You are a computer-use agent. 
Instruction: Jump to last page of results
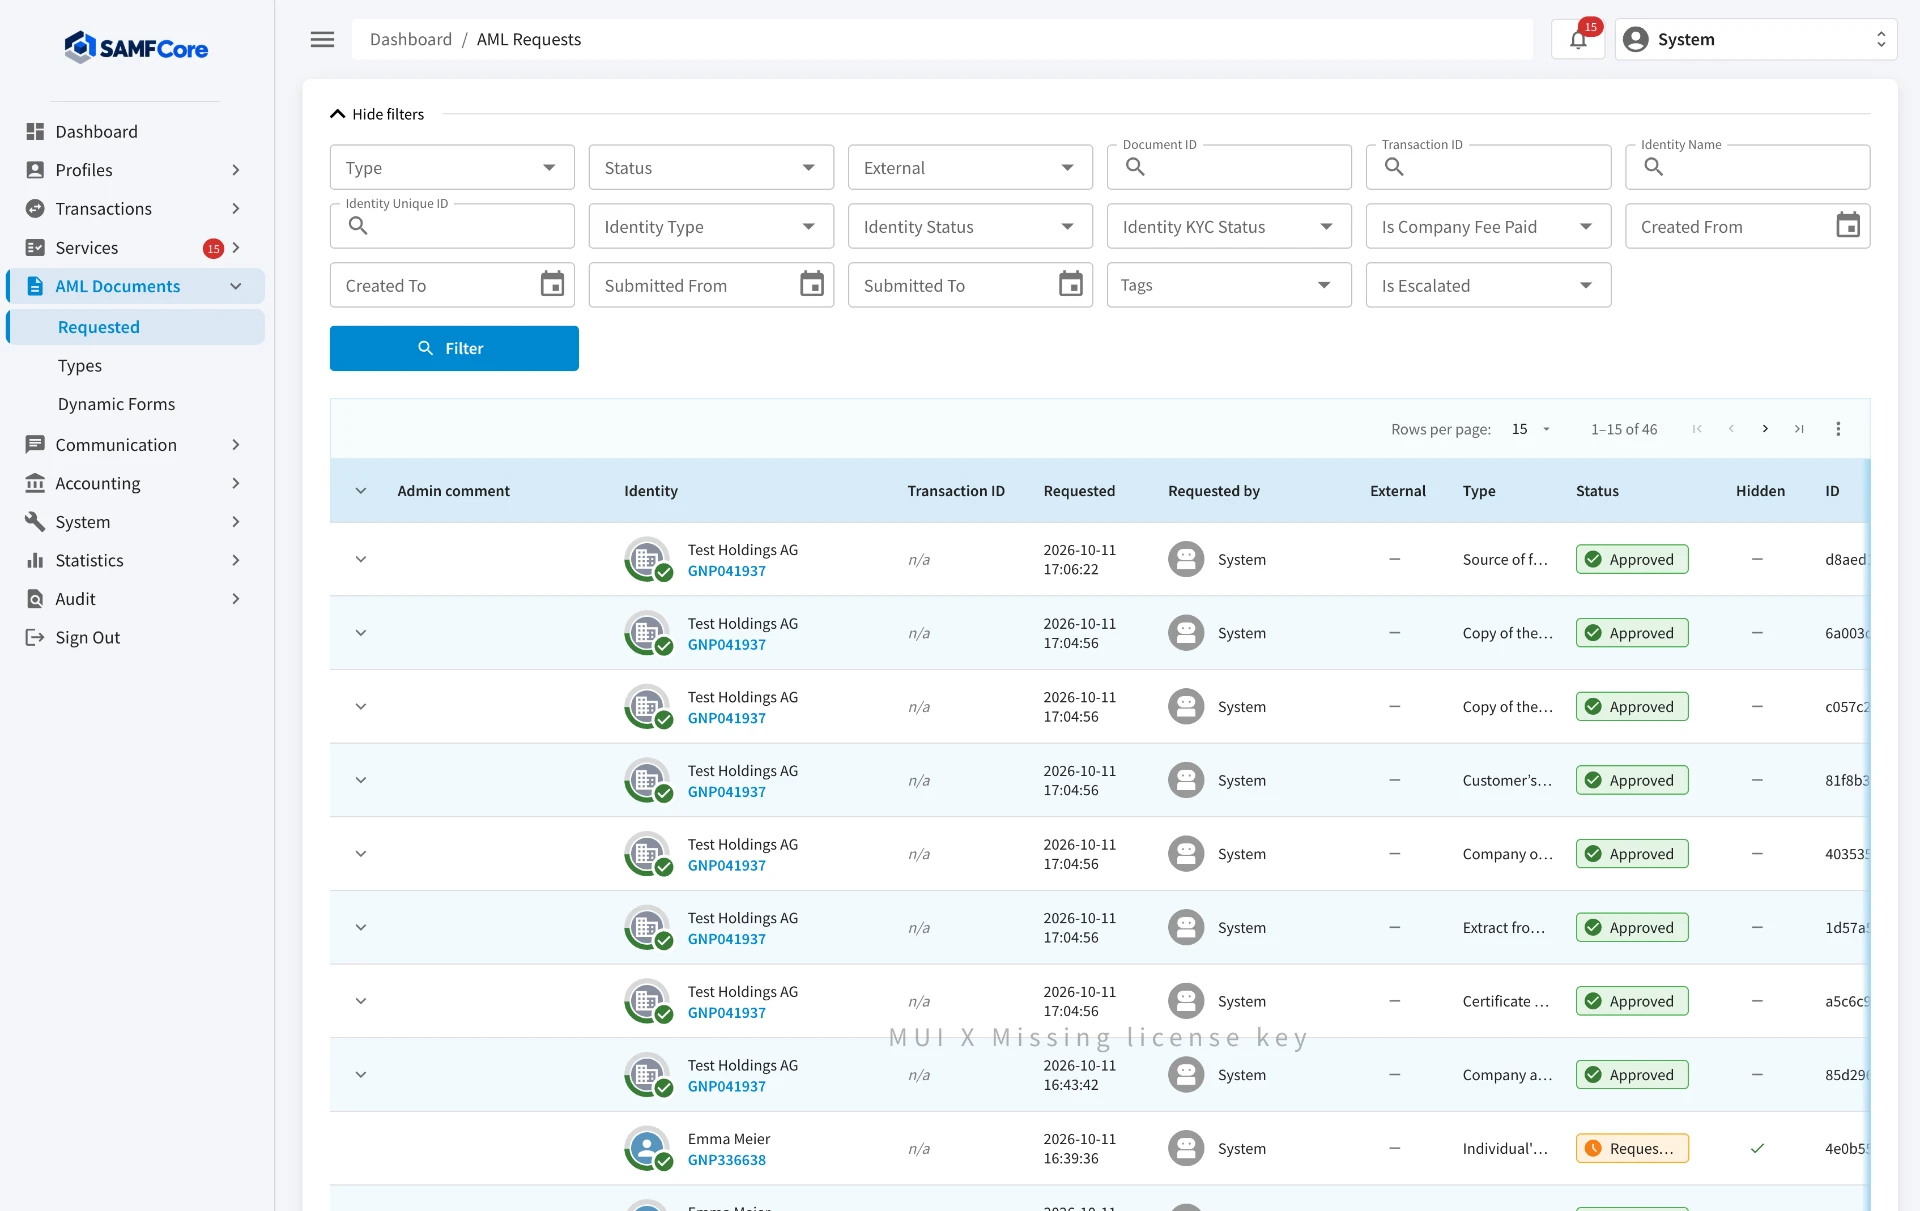(x=1799, y=429)
